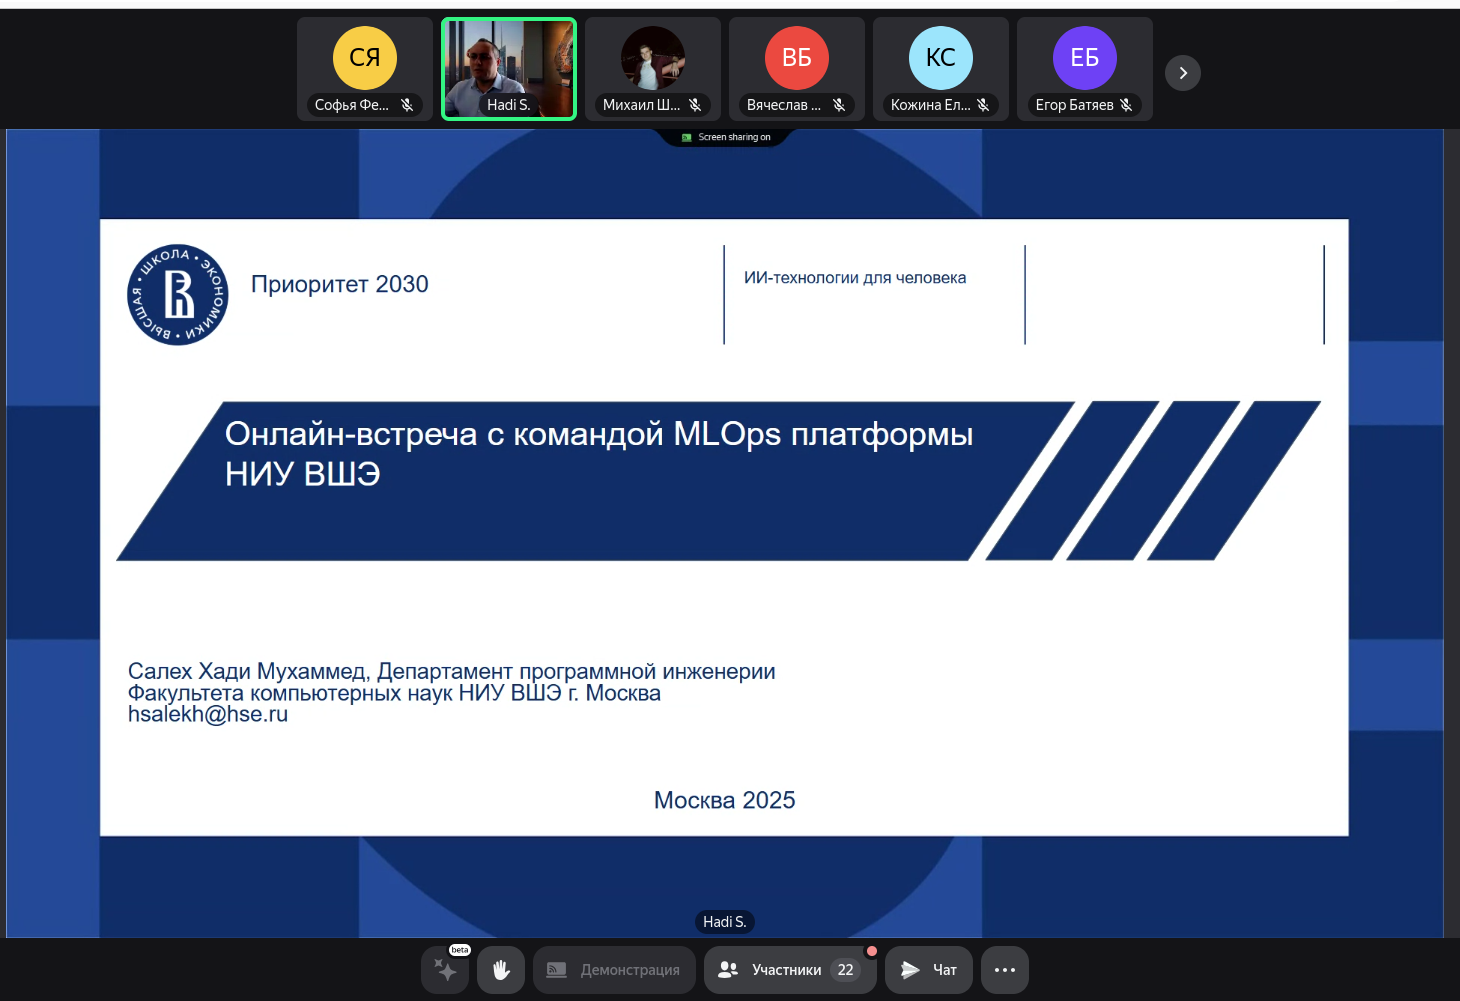Click muted microphone icon of Вячеслав
This screenshot has width=1460, height=1001.
click(839, 105)
